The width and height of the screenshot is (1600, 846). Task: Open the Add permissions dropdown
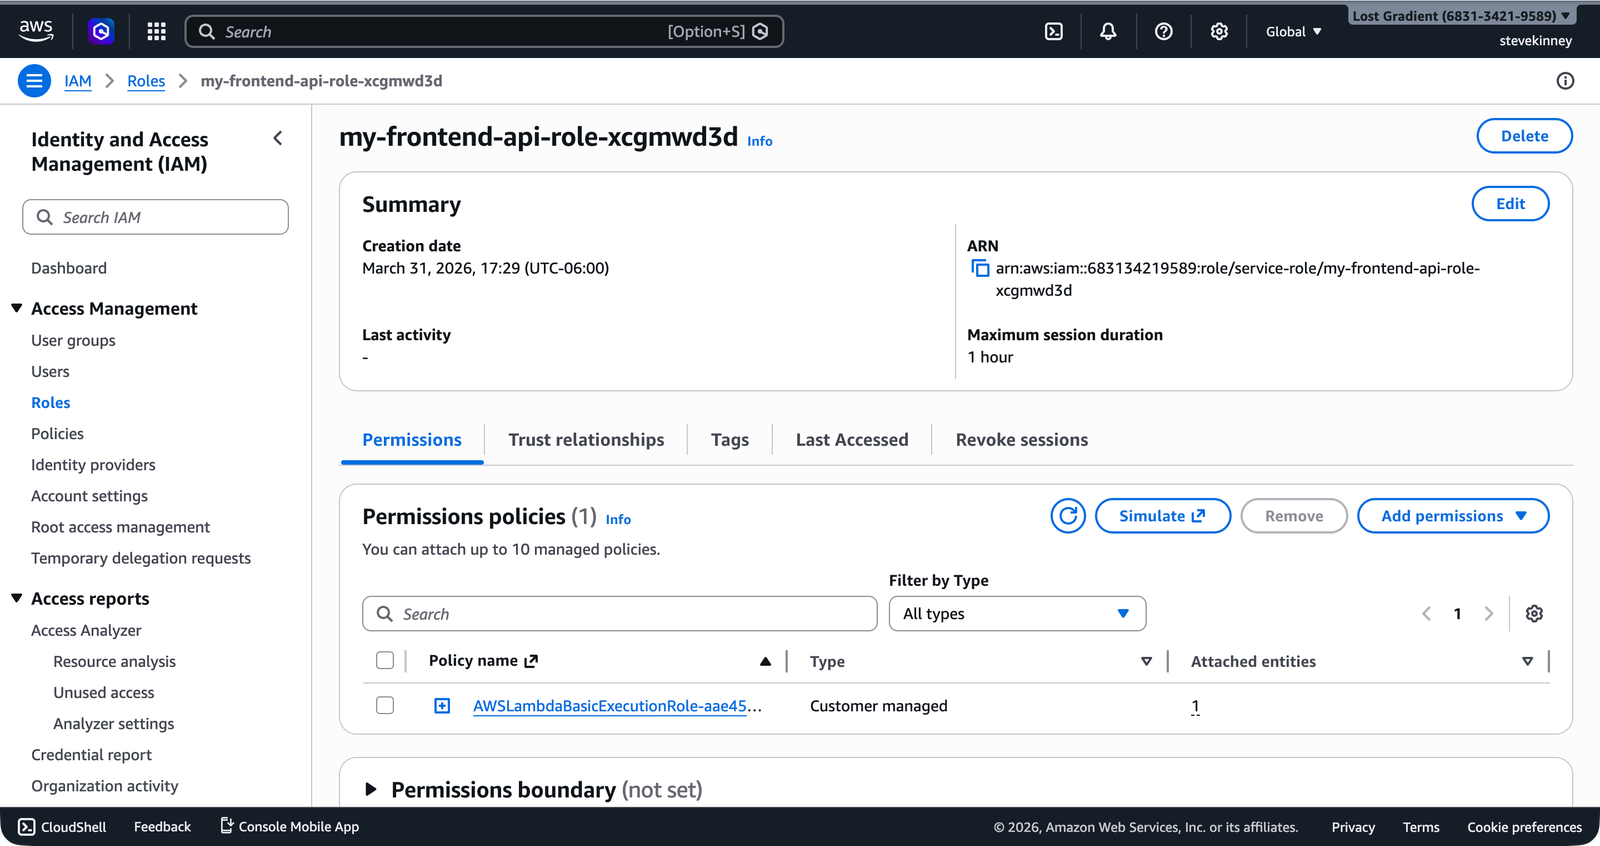[1453, 516]
